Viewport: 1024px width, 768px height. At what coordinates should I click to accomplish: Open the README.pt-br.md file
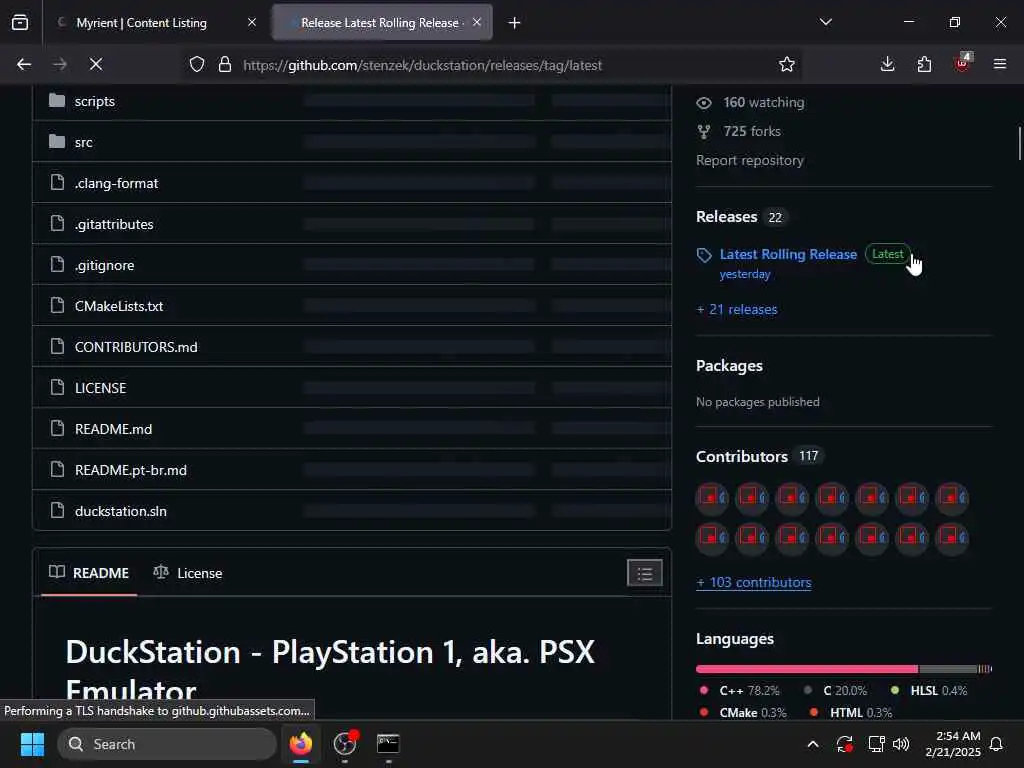[131, 470]
